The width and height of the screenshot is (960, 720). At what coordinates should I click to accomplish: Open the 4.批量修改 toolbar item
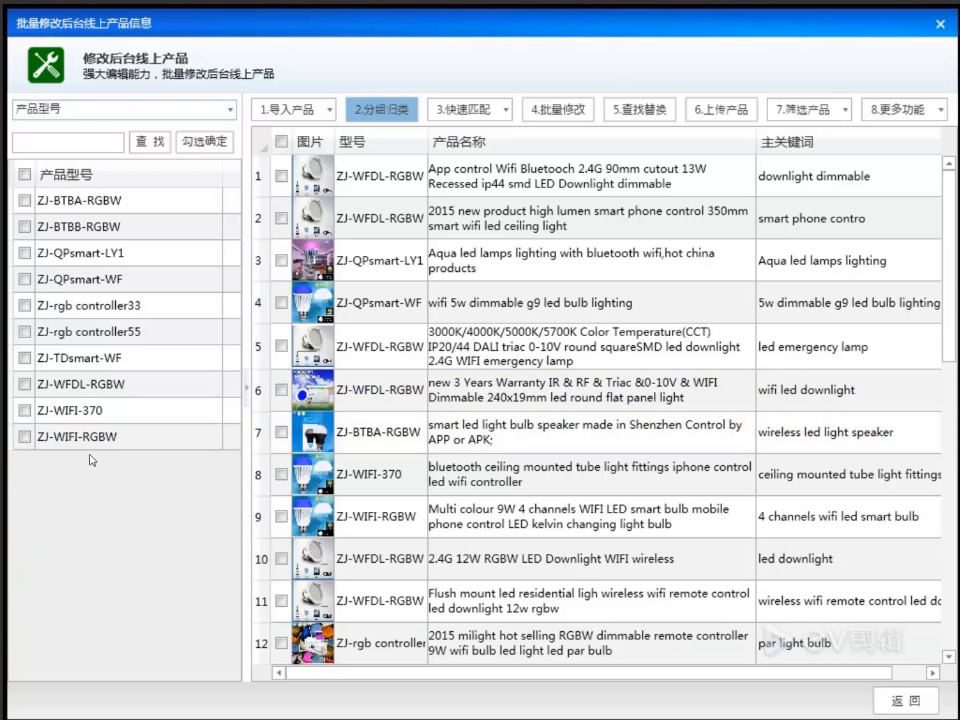point(558,110)
